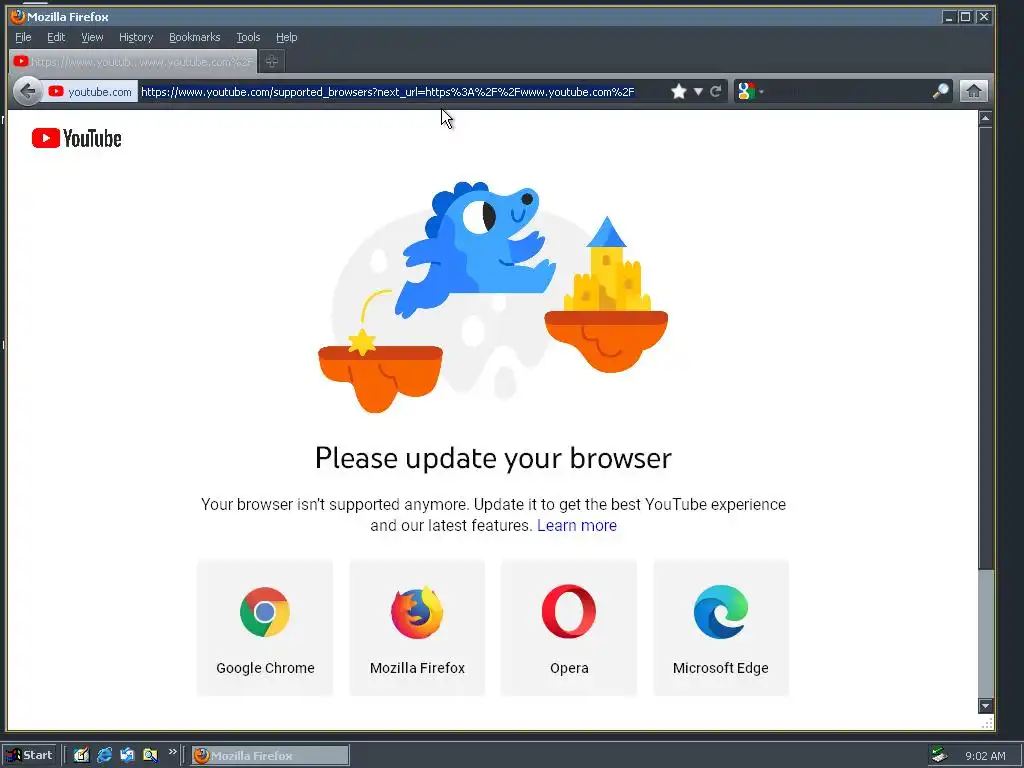The height and width of the screenshot is (768, 1024).
Task: Click the system tray network icon
Action: (940, 756)
